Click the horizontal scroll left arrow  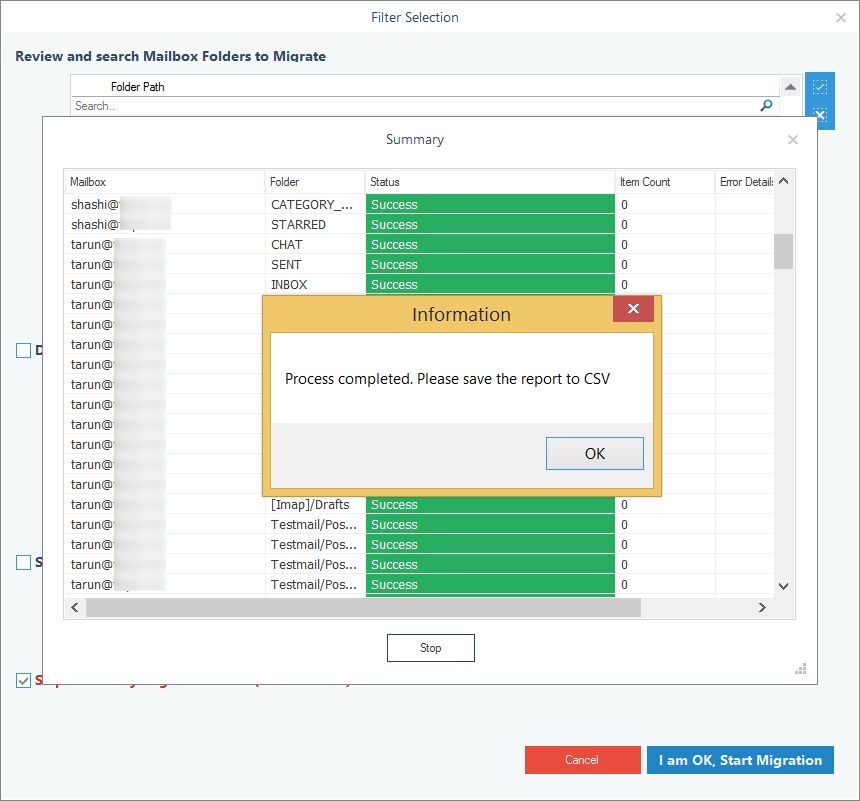(x=75, y=607)
